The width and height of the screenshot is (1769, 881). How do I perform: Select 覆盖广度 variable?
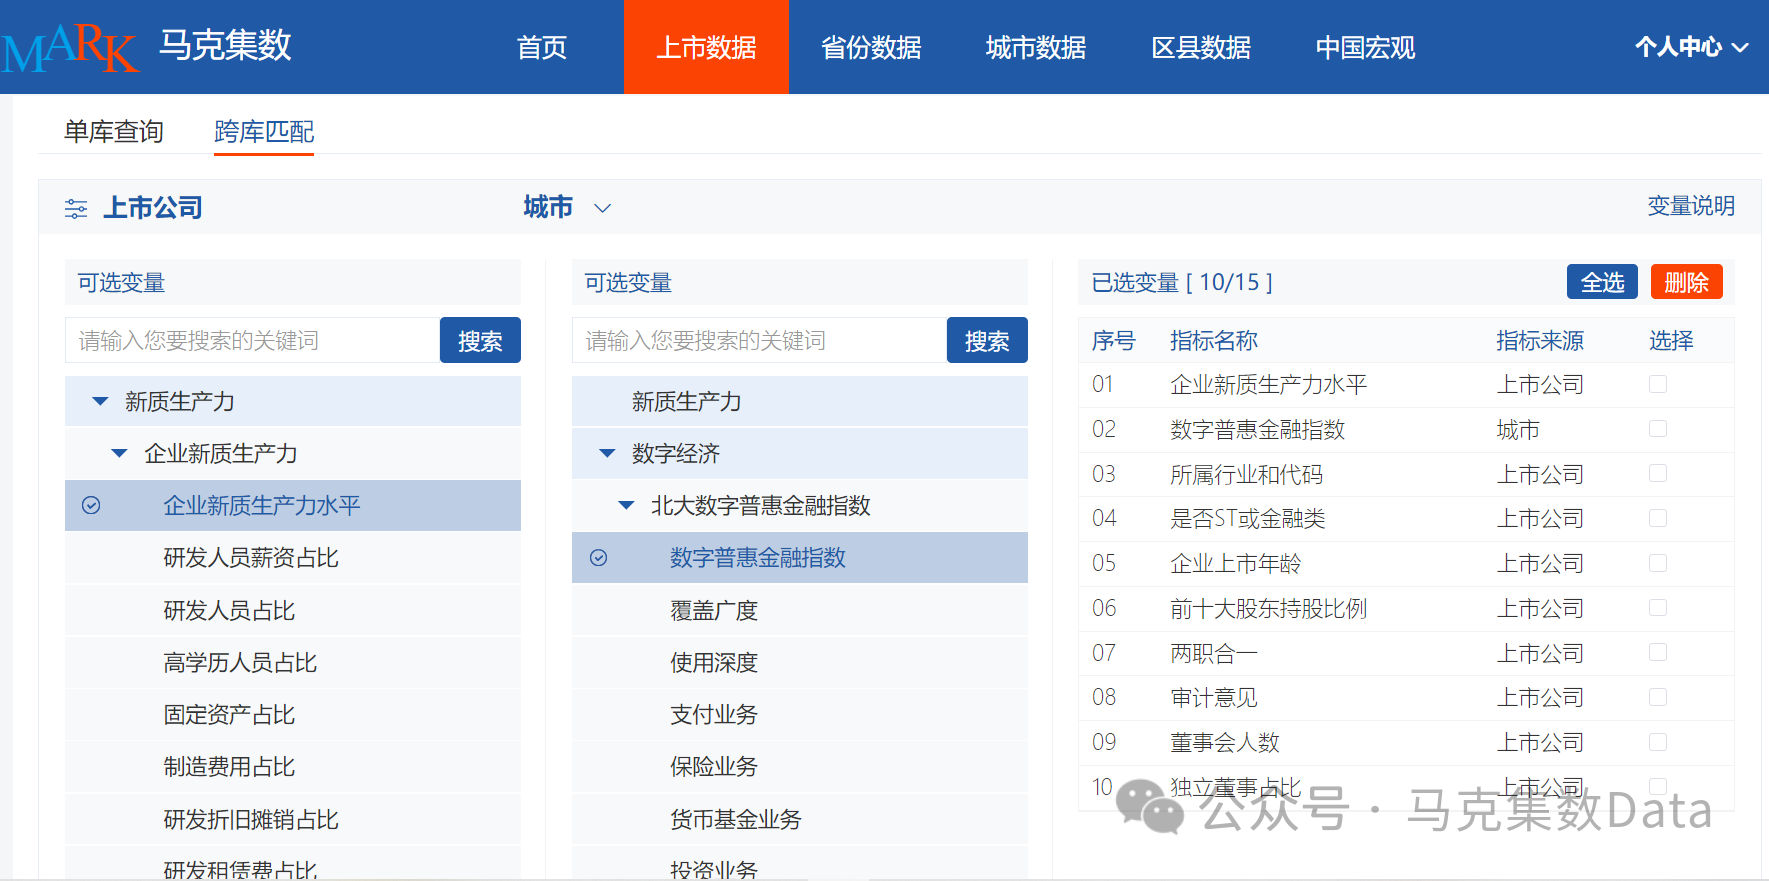click(799, 610)
